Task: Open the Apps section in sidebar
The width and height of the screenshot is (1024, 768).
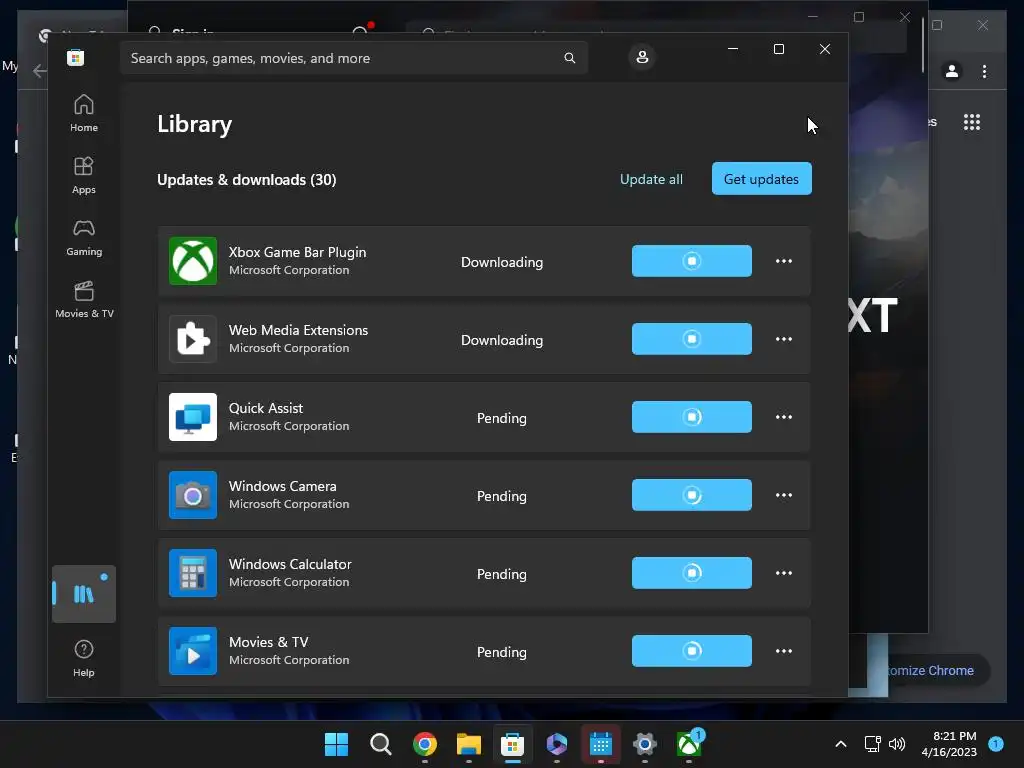Action: 84,176
